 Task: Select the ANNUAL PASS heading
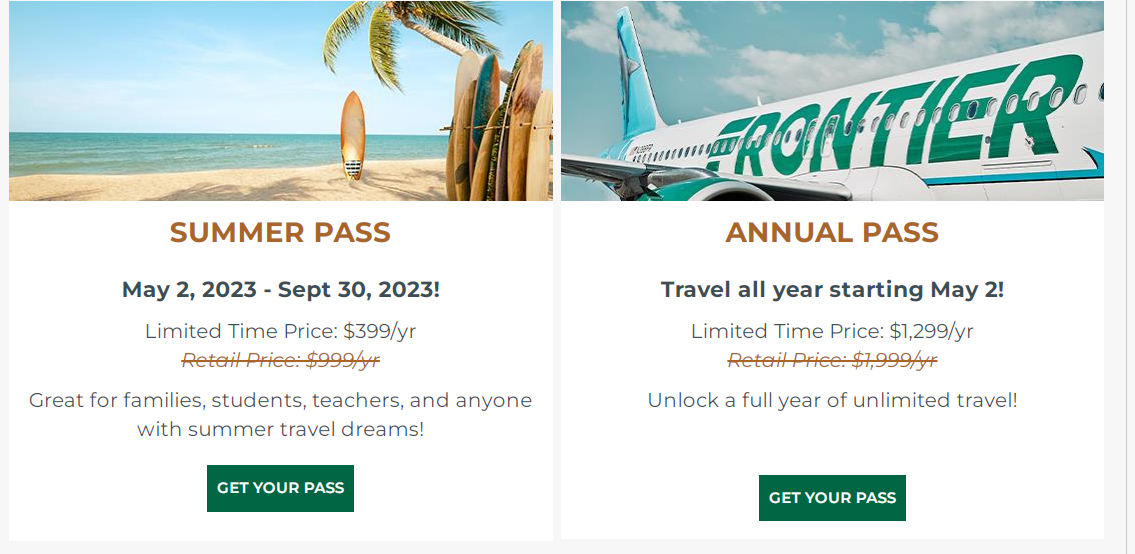click(832, 232)
